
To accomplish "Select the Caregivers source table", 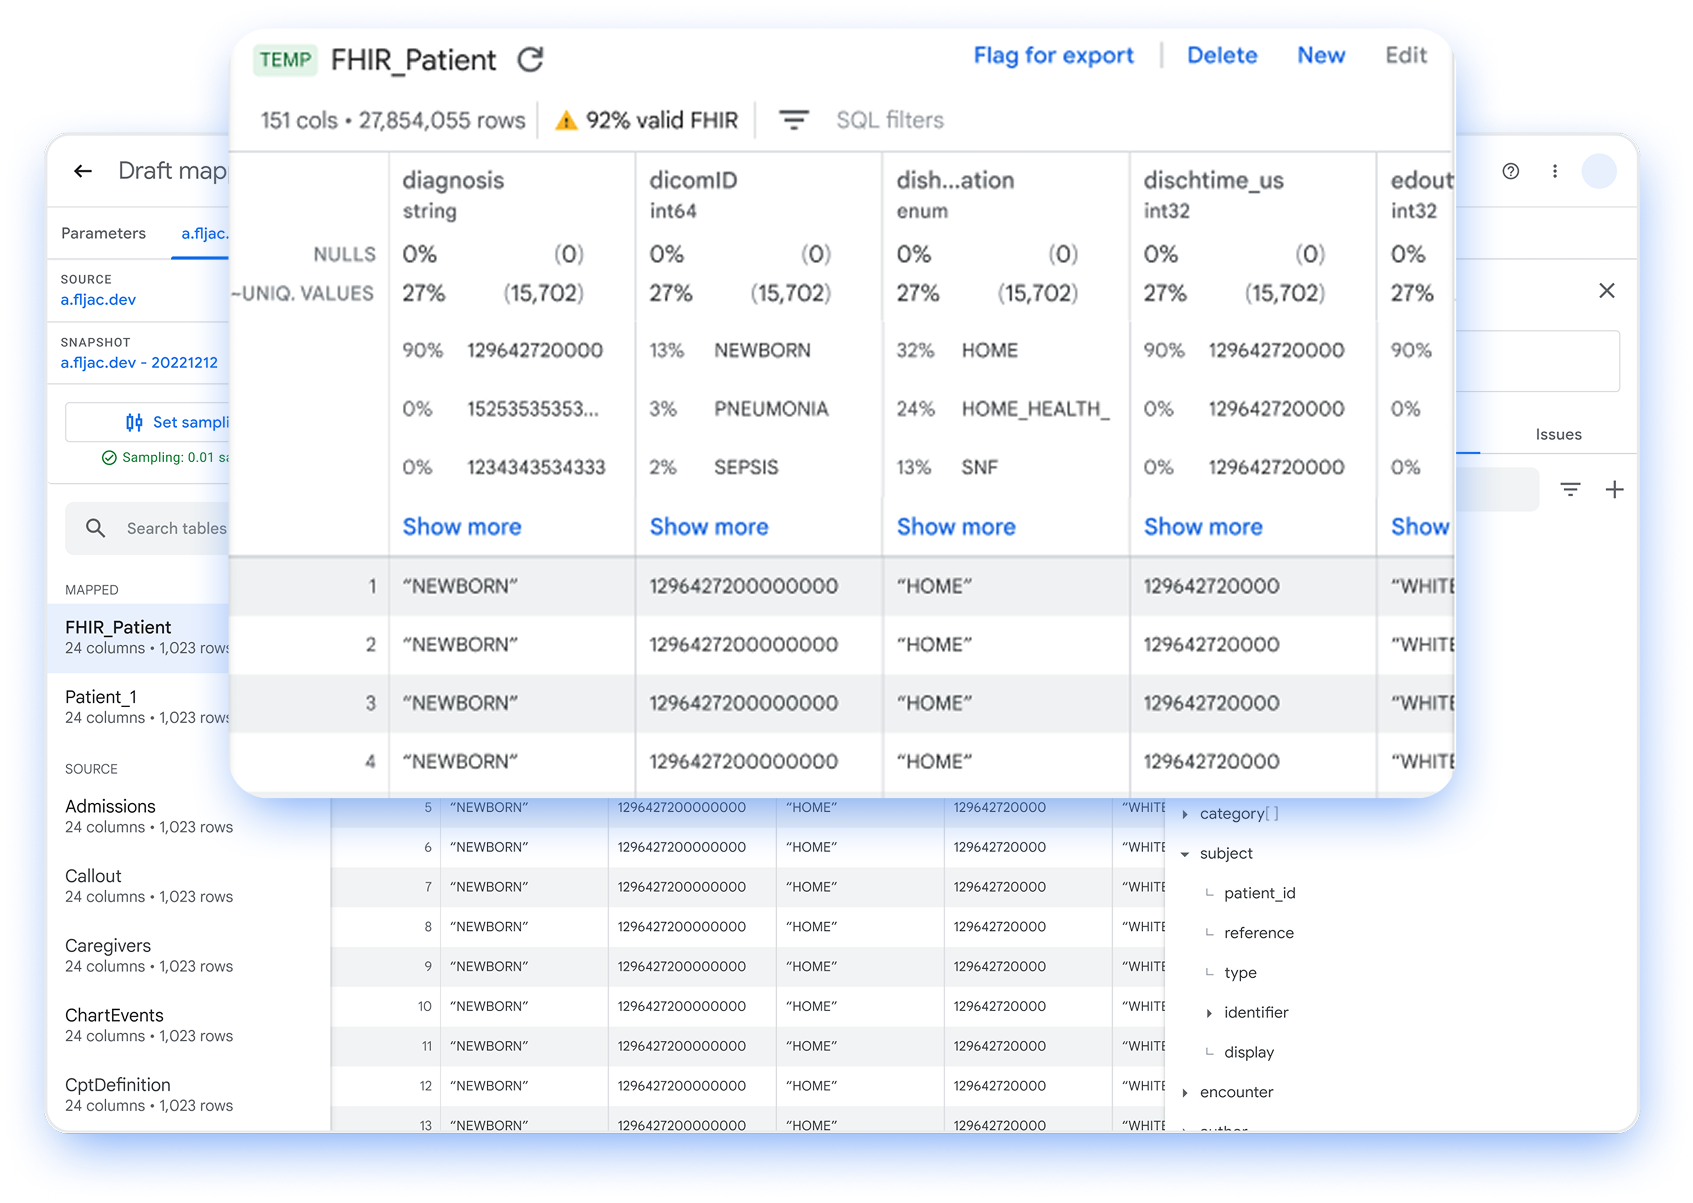I will (x=189, y=955).
